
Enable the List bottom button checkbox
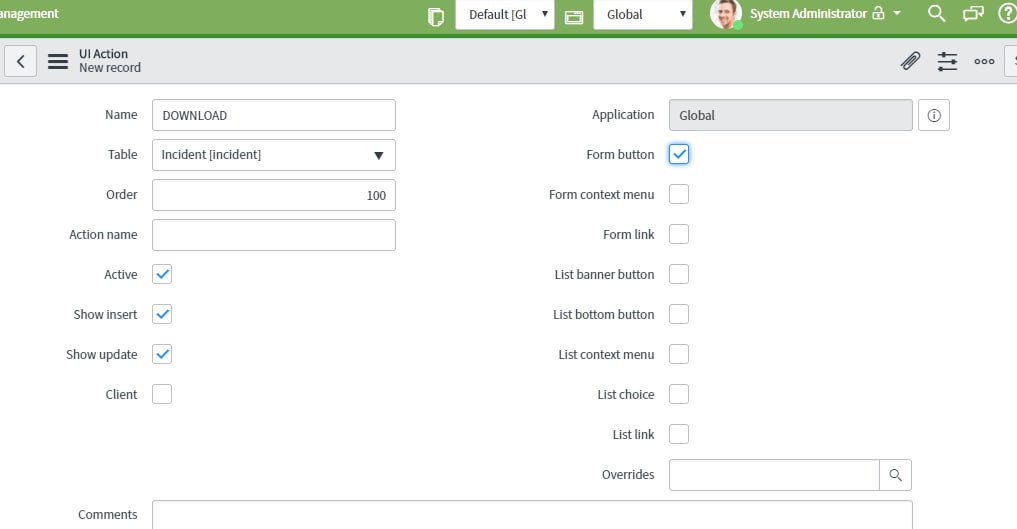pyautogui.click(x=679, y=314)
